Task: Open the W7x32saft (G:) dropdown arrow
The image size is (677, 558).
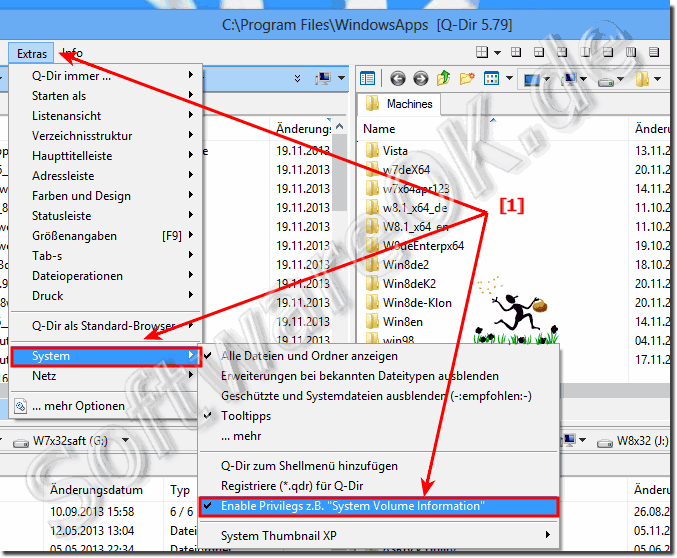Action: point(126,441)
